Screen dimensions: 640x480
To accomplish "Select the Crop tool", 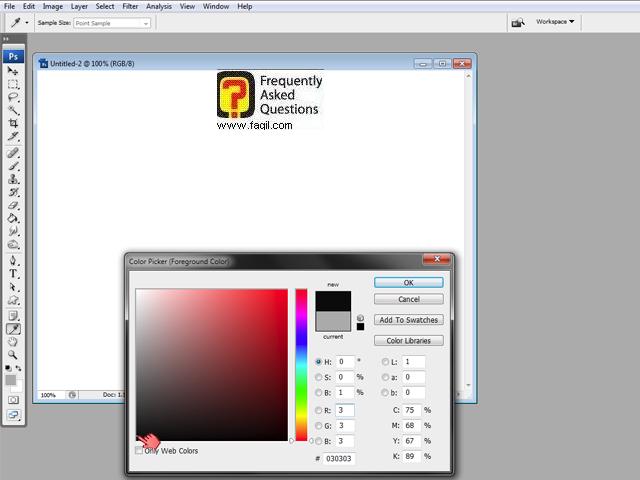I will point(14,124).
